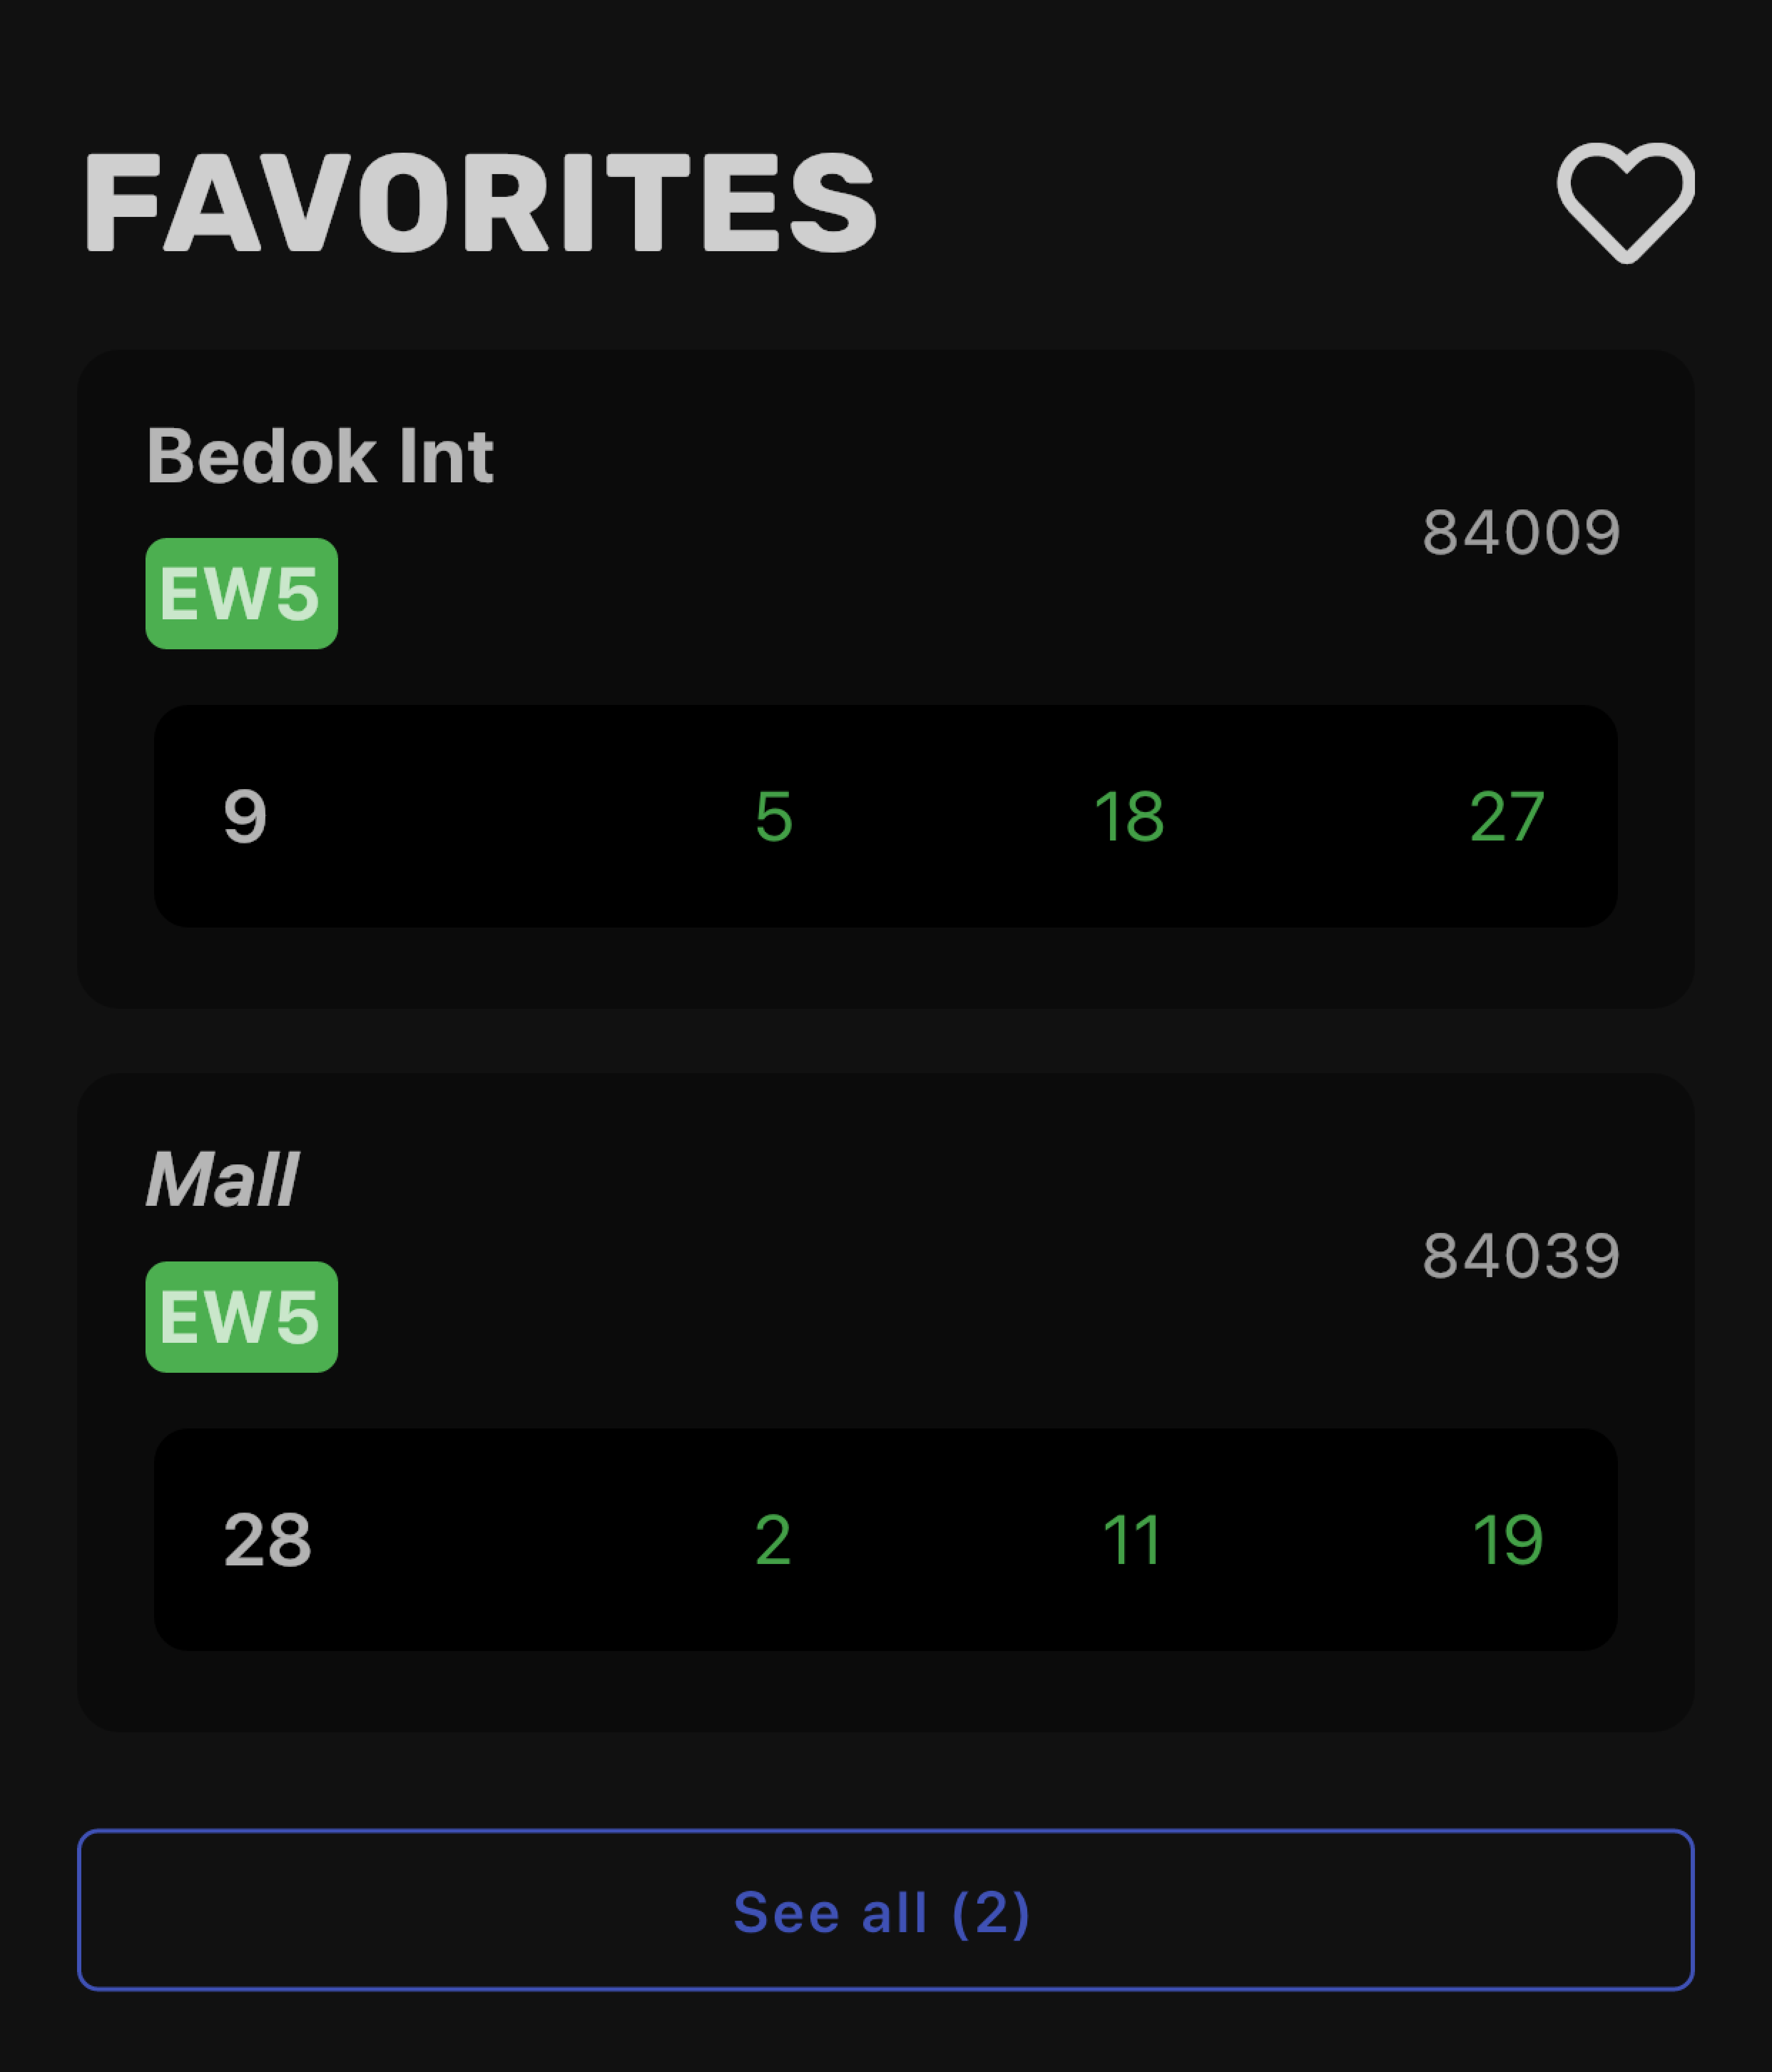Click the EW5 badge under Bedok Int
This screenshot has width=1772, height=2072.
click(241, 593)
